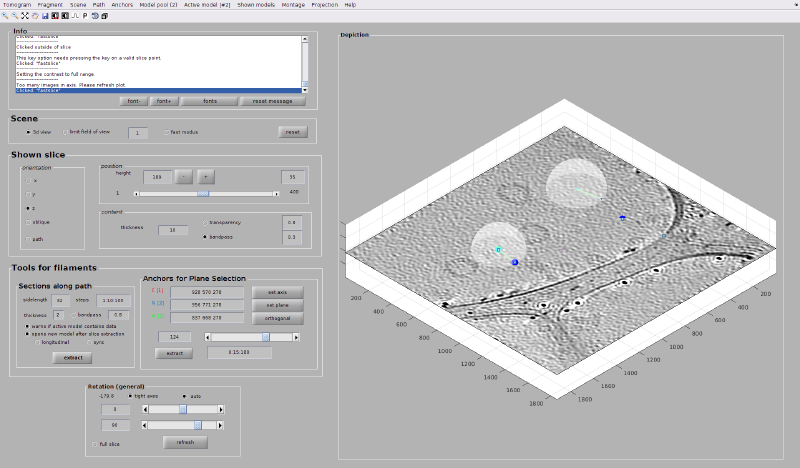The height and width of the screenshot is (468, 800).
Task: Click the second black contrast icon
Action: point(65,16)
